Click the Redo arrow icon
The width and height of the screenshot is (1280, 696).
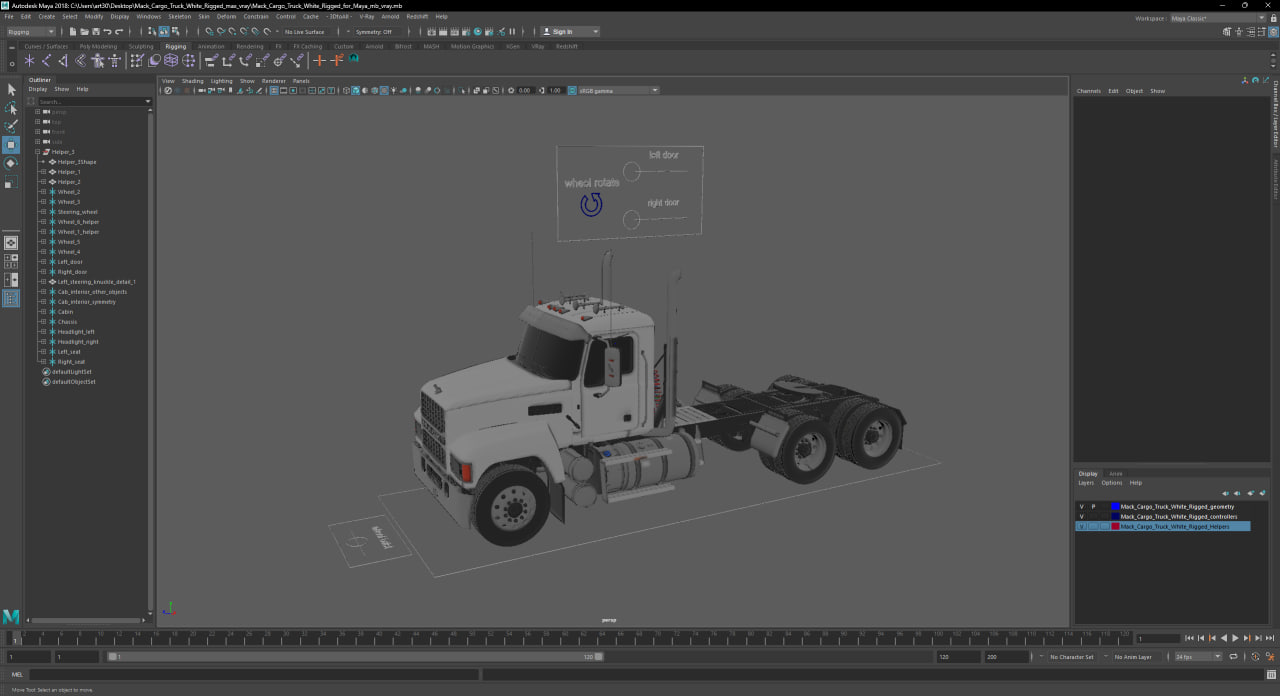click(x=118, y=32)
